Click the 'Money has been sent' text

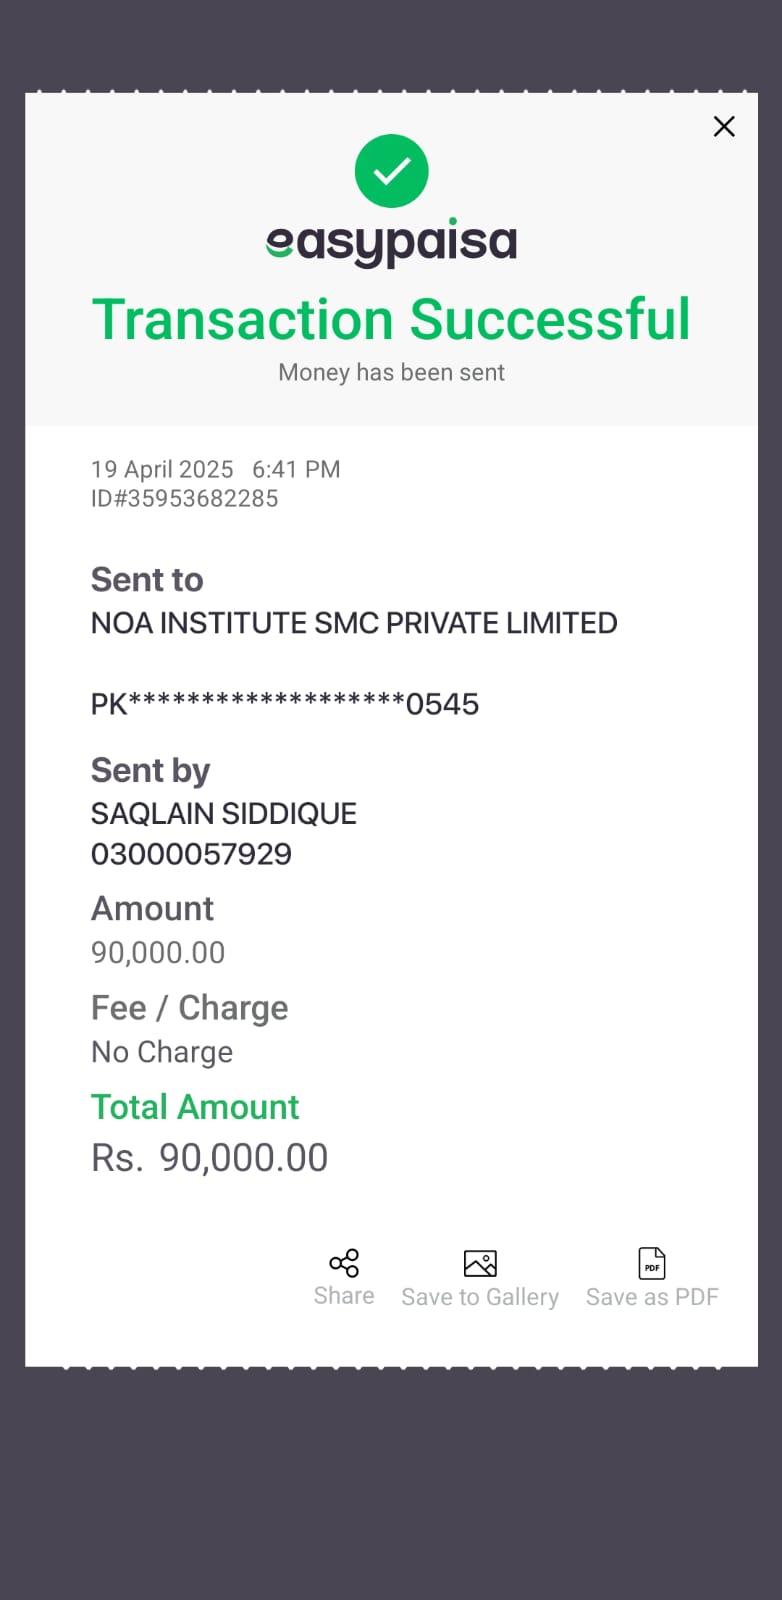click(x=391, y=373)
